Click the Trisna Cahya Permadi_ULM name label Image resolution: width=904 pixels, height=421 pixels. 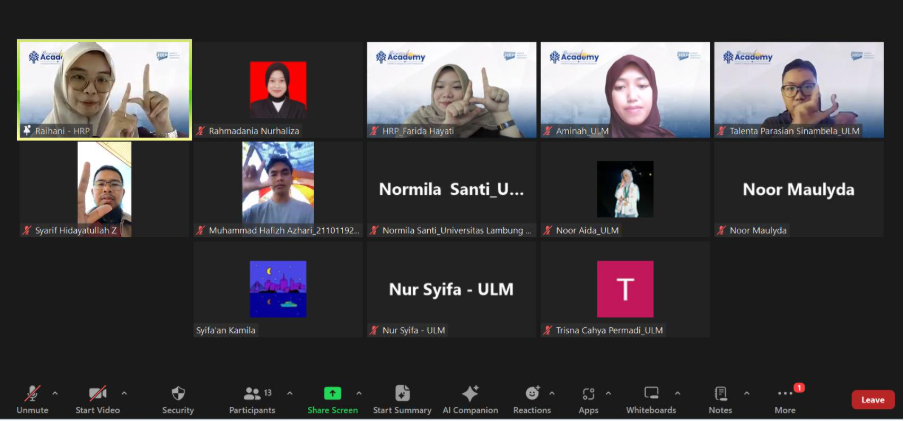click(609, 330)
